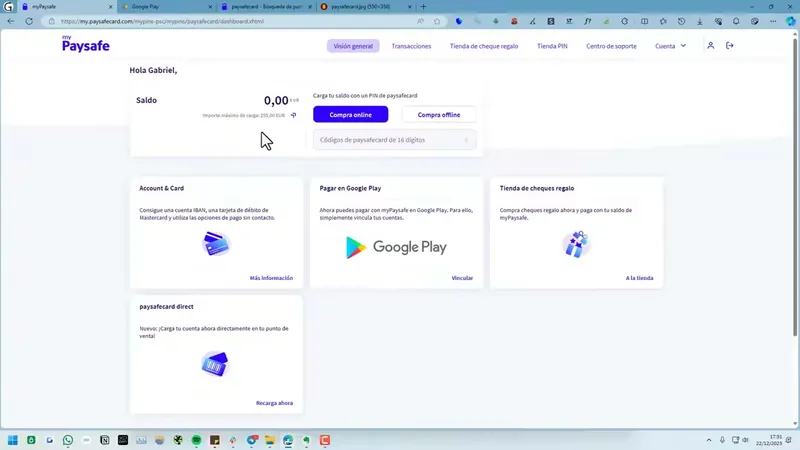Click the browser address bar URL
This screenshot has height=450, width=800.
[x=162, y=21]
